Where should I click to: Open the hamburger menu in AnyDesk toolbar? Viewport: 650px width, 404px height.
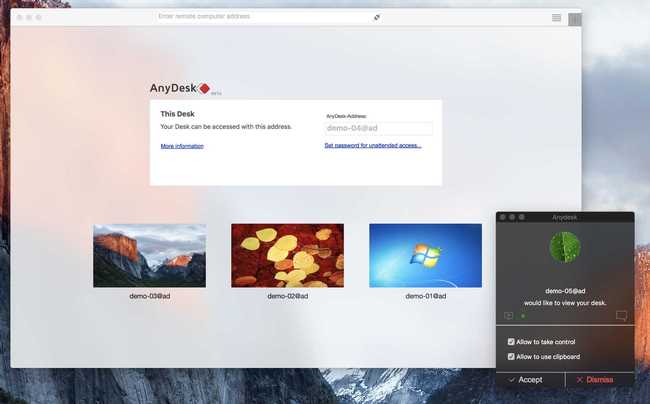(556, 17)
